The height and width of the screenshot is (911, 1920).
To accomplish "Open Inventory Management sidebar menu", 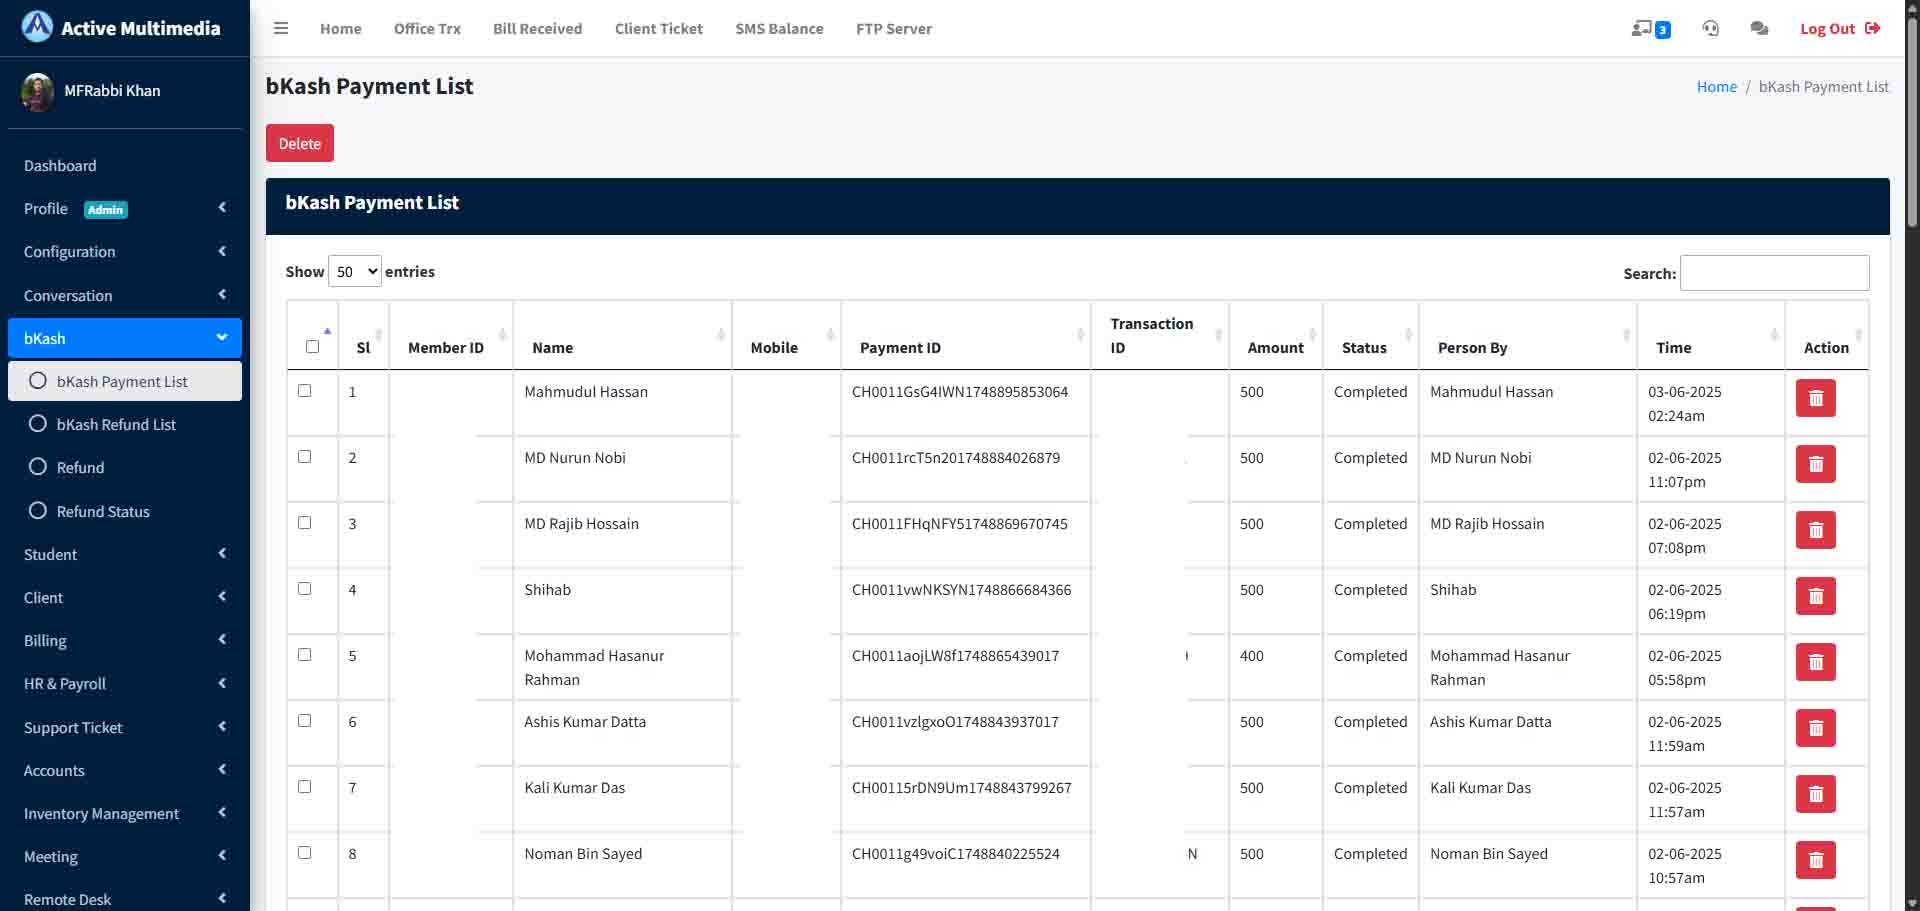I will coord(125,814).
